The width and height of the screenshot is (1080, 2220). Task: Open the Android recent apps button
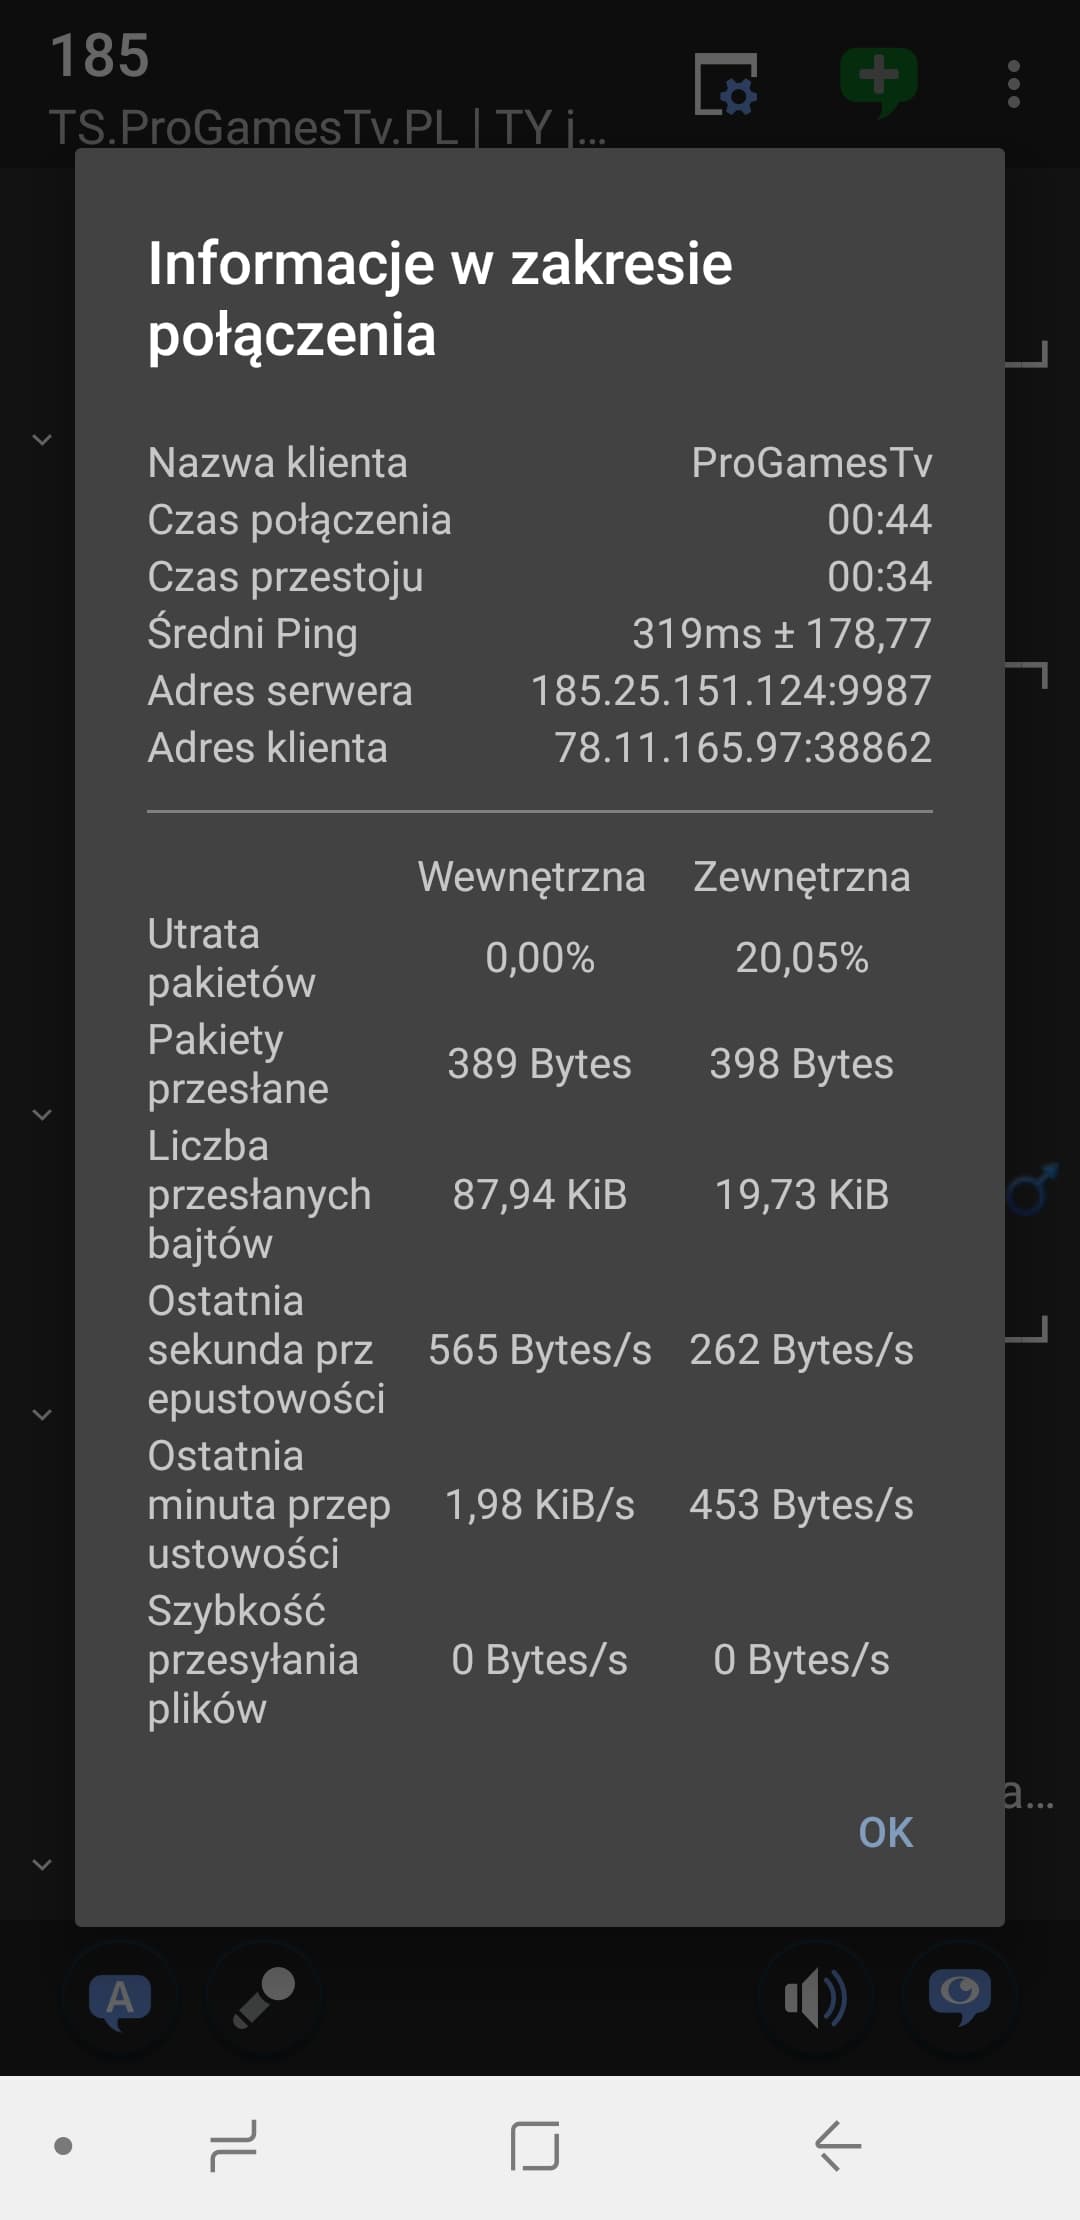[234, 2146]
